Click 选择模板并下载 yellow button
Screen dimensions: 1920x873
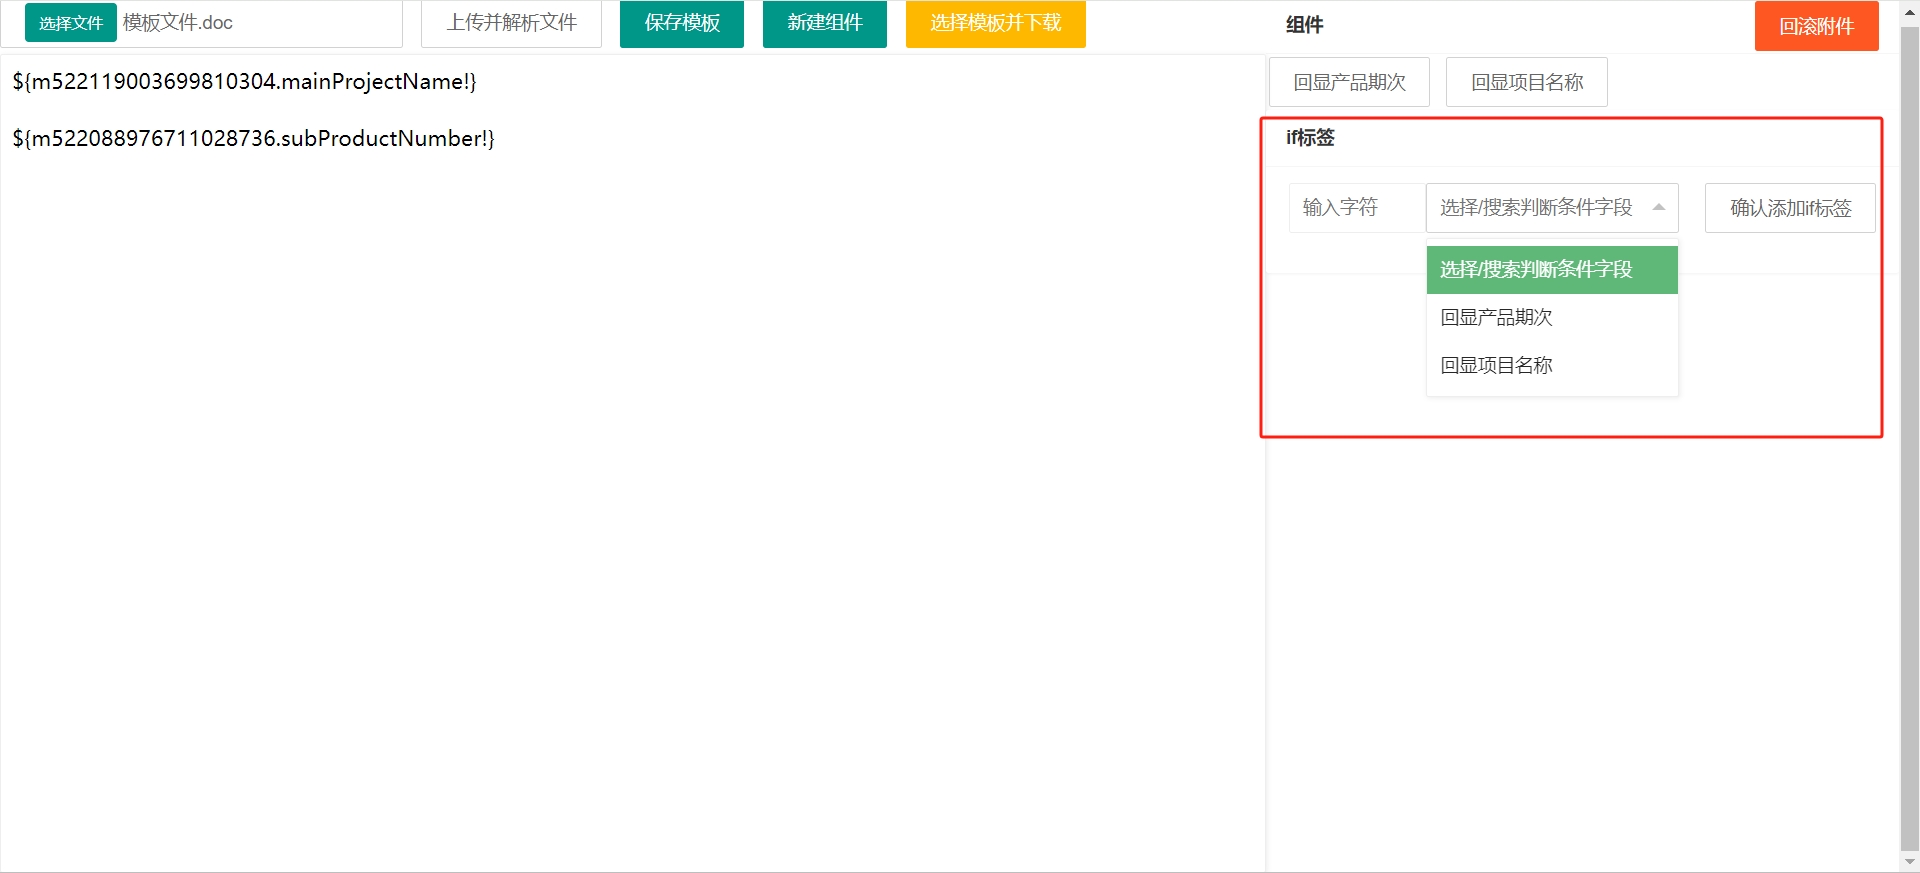pos(996,23)
